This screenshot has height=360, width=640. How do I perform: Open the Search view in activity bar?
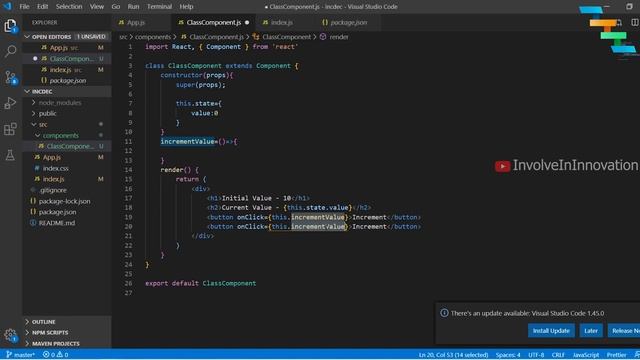pyautogui.click(x=10, y=51)
